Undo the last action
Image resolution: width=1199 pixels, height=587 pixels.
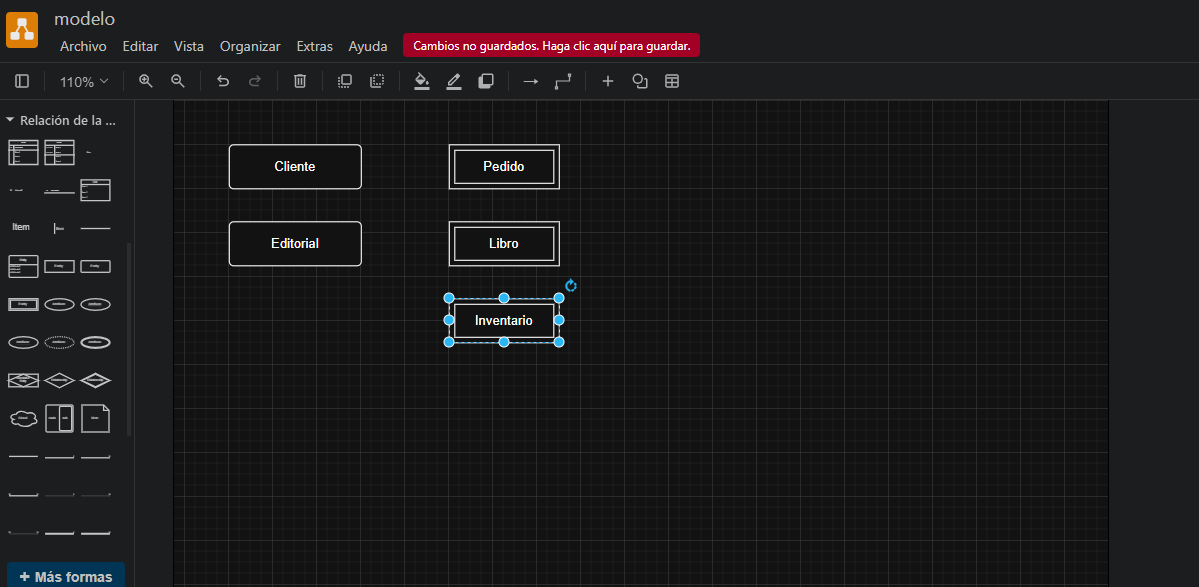click(223, 81)
